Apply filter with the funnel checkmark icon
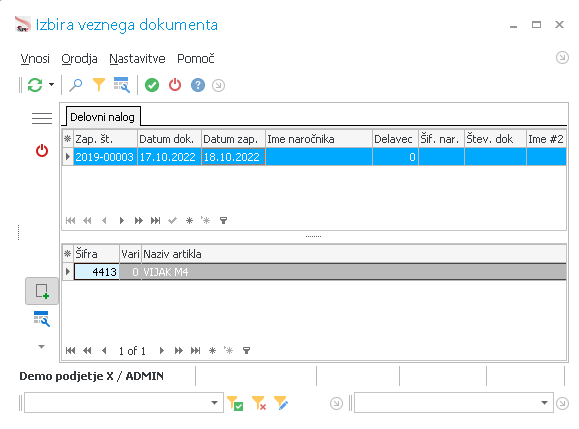This screenshot has width=579, height=429. [235, 403]
